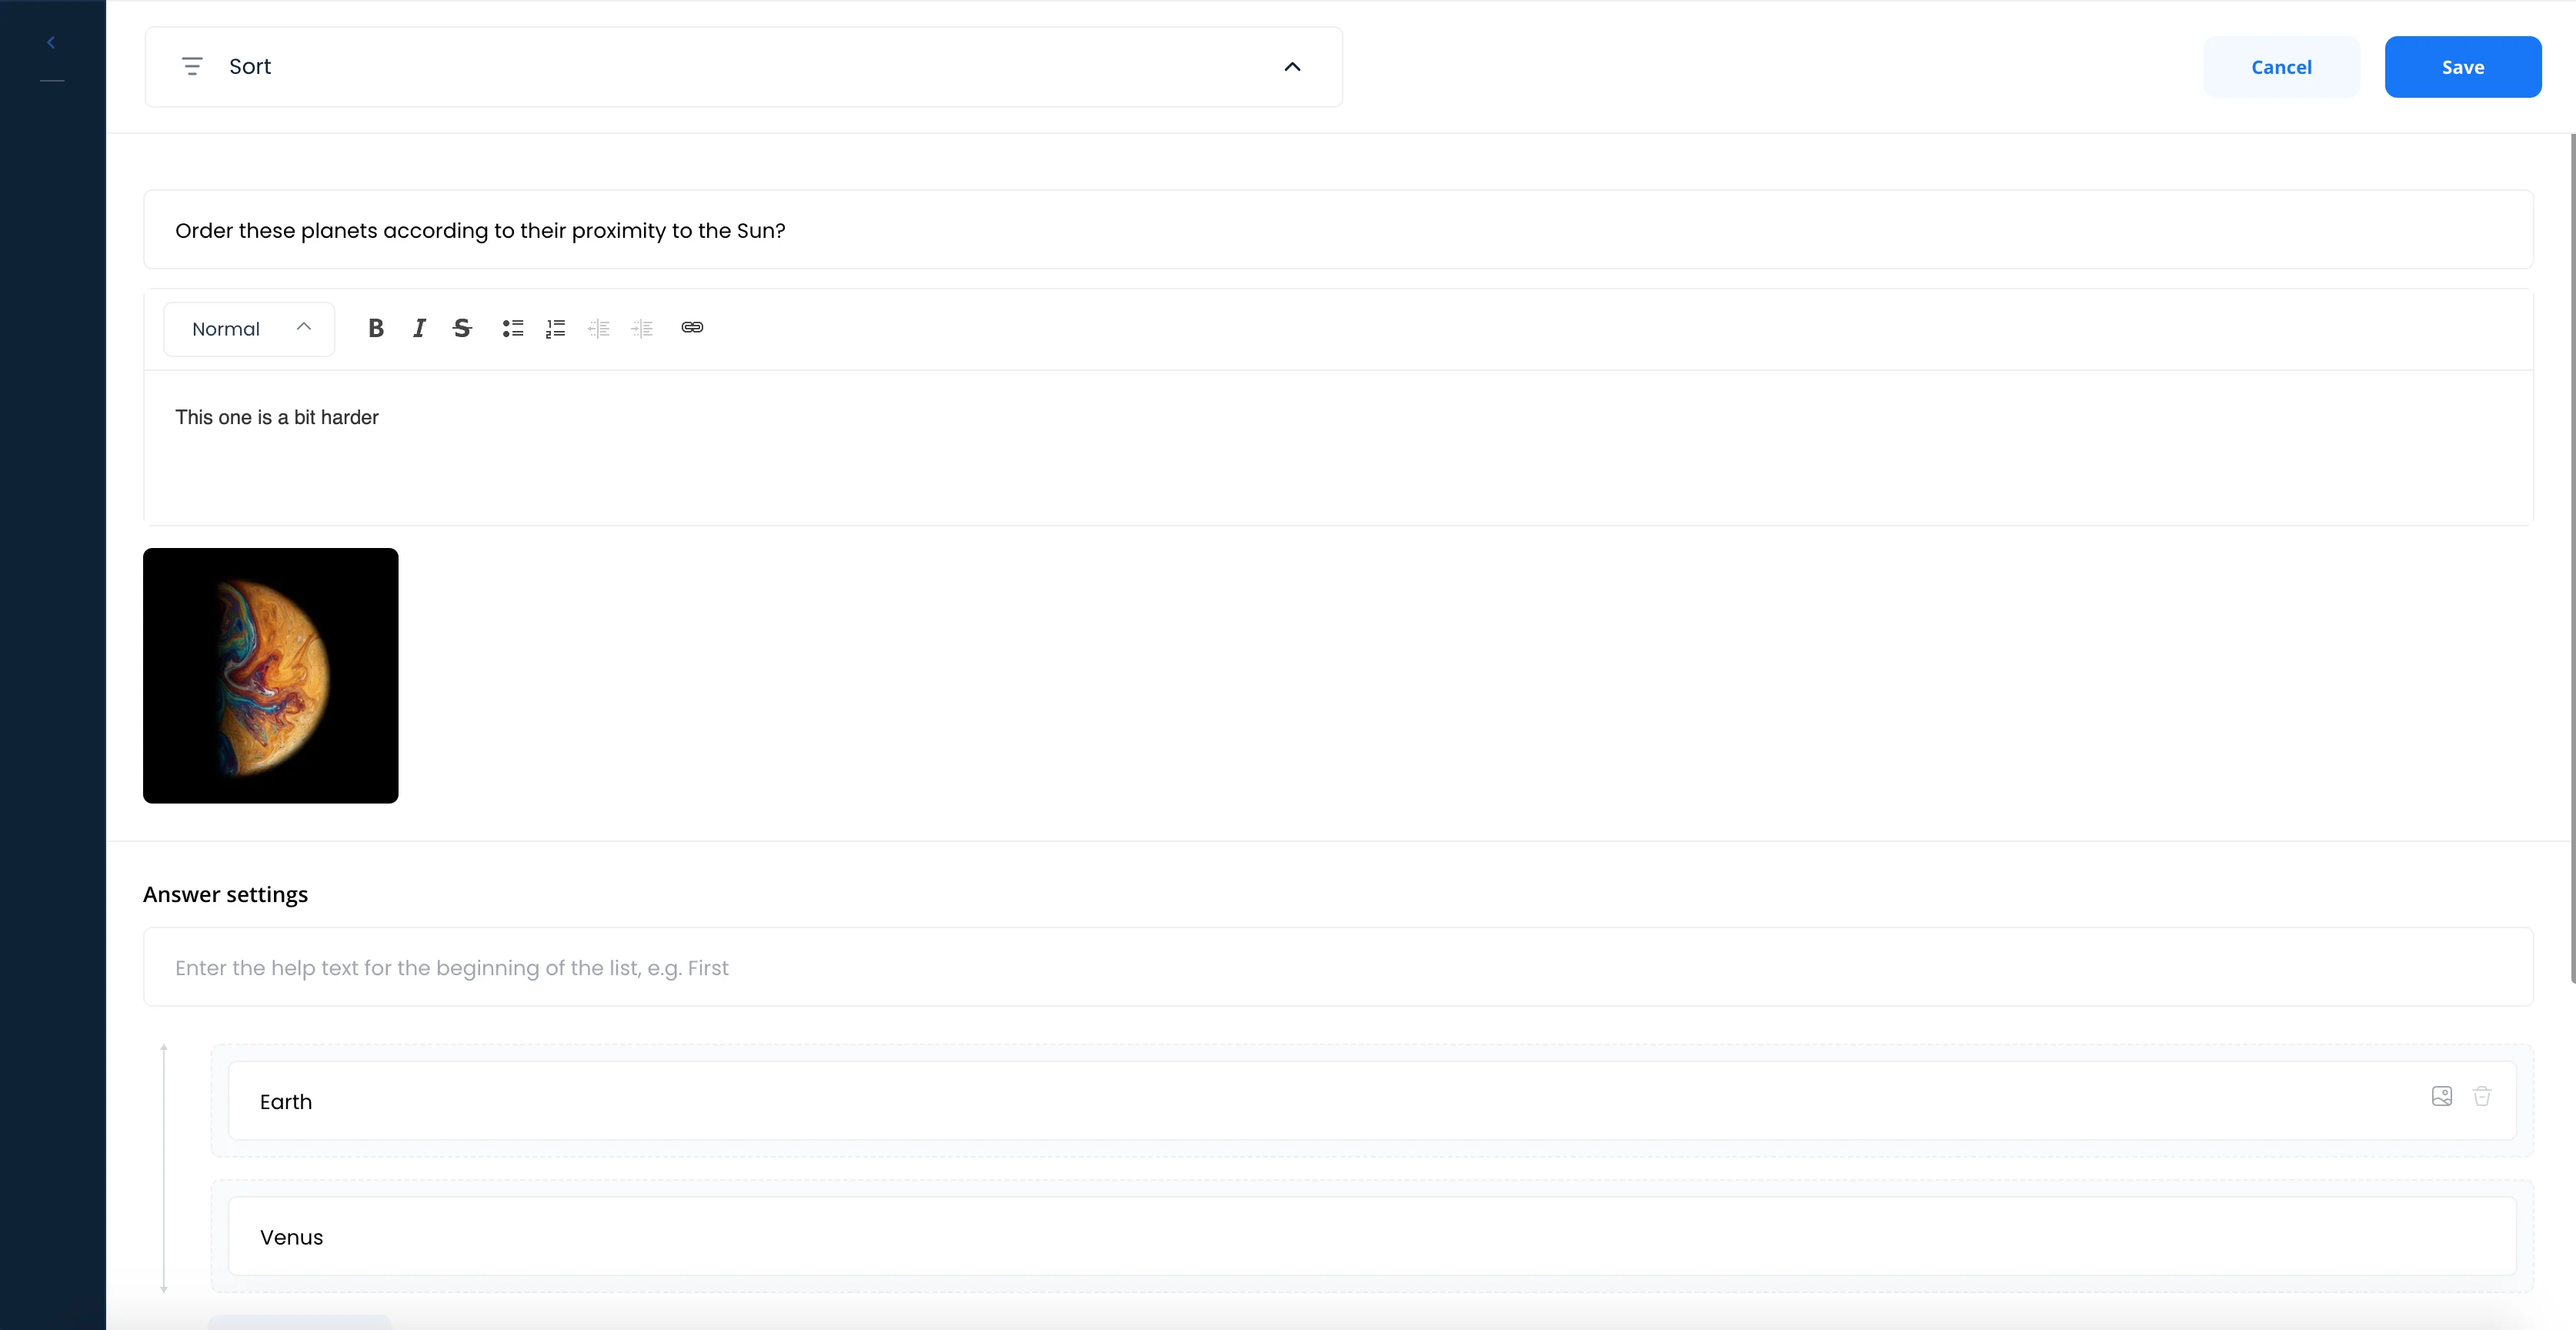Increase indent of the text
The height and width of the screenshot is (1330, 2576).
coord(642,328)
